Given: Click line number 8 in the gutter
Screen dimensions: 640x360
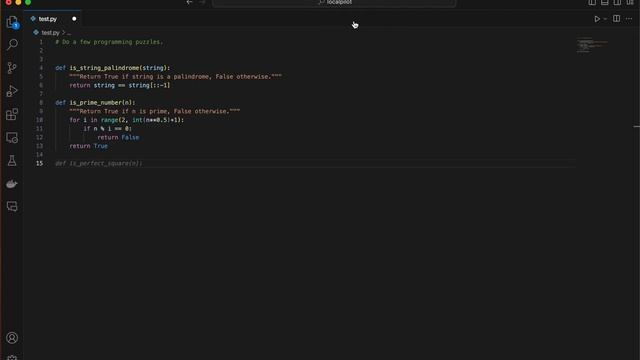Looking at the screenshot, I should click(x=41, y=102).
